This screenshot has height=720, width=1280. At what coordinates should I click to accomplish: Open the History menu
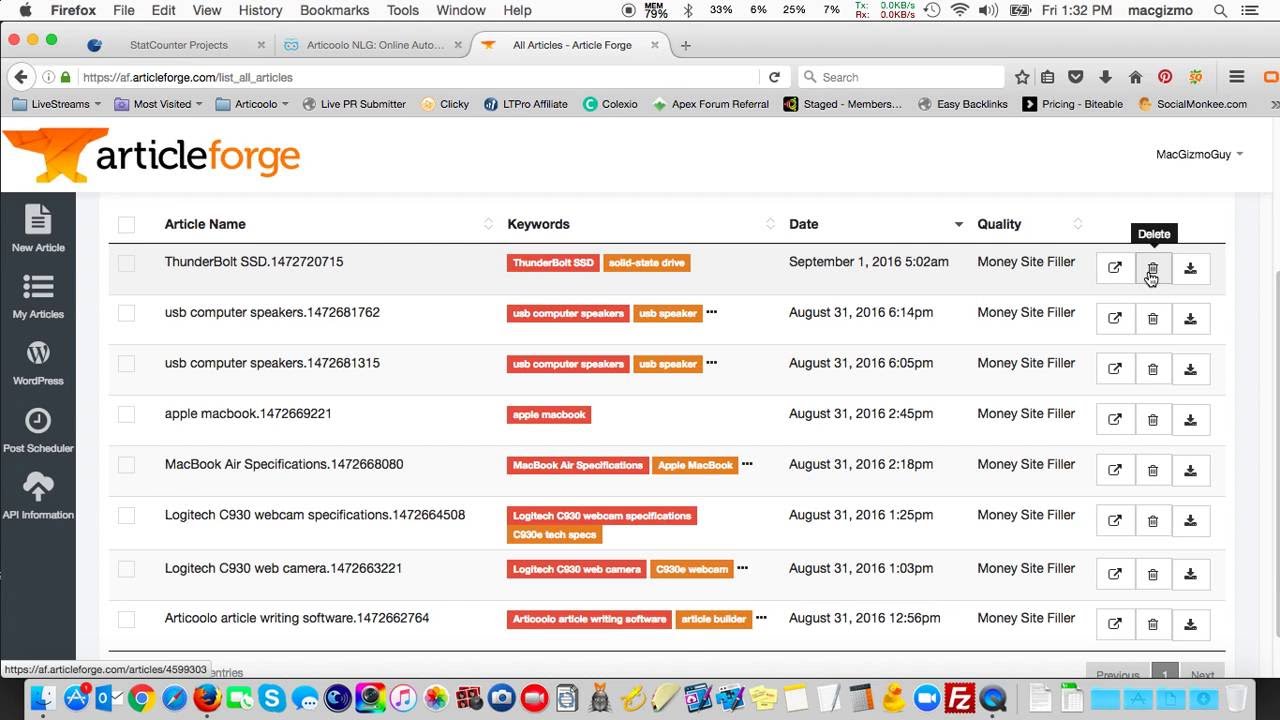[x=260, y=10]
